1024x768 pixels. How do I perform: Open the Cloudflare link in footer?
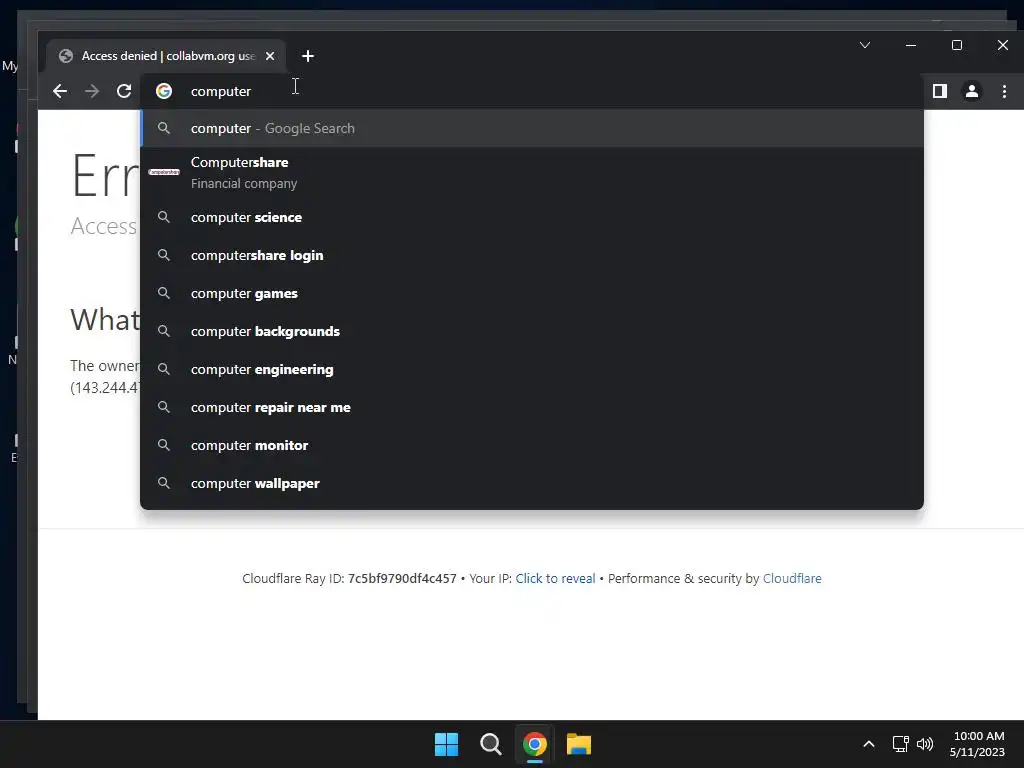tap(792, 579)
